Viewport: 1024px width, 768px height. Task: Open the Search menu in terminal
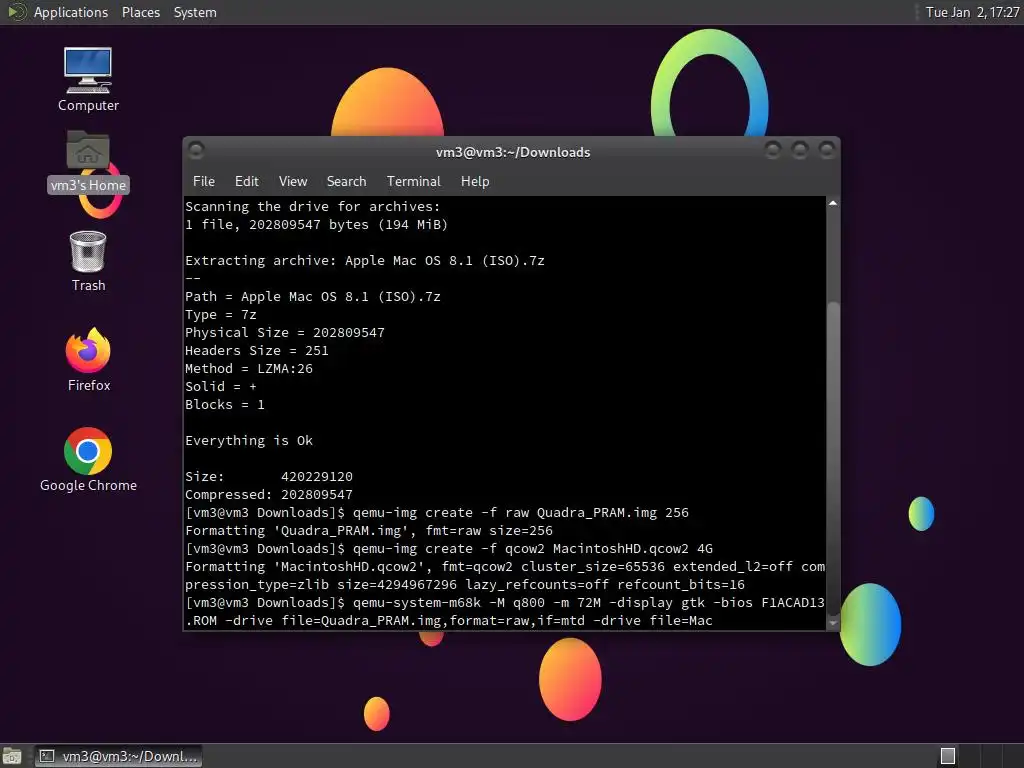(346, 182)
